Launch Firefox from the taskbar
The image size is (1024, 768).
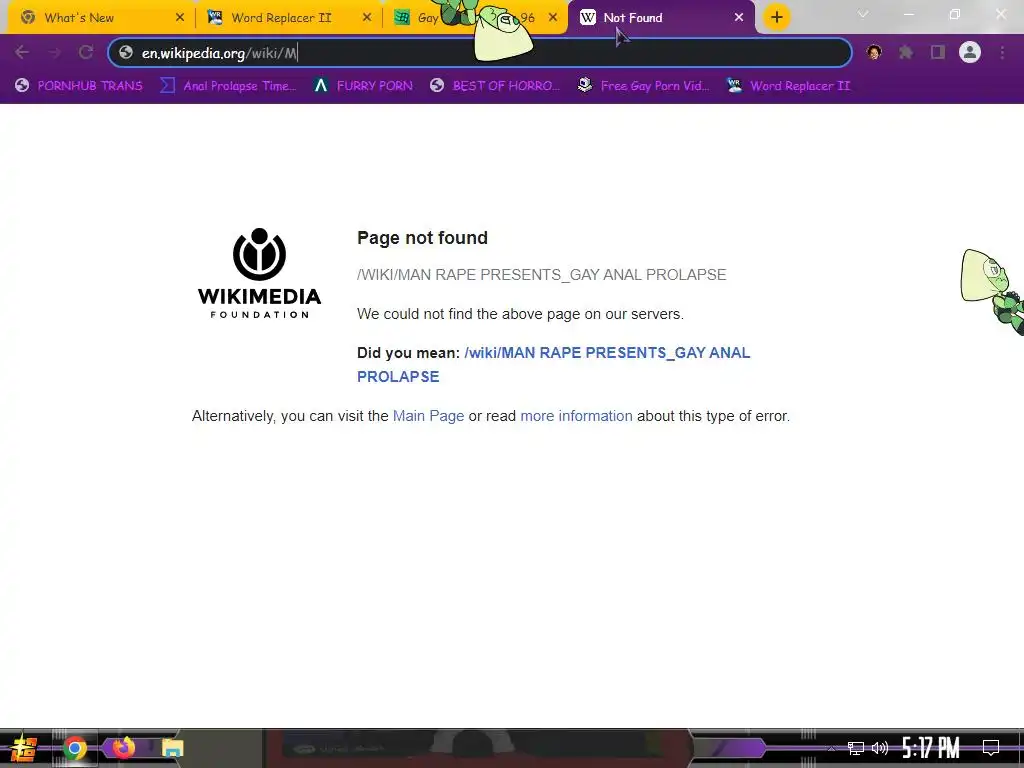tap(123, 748)
